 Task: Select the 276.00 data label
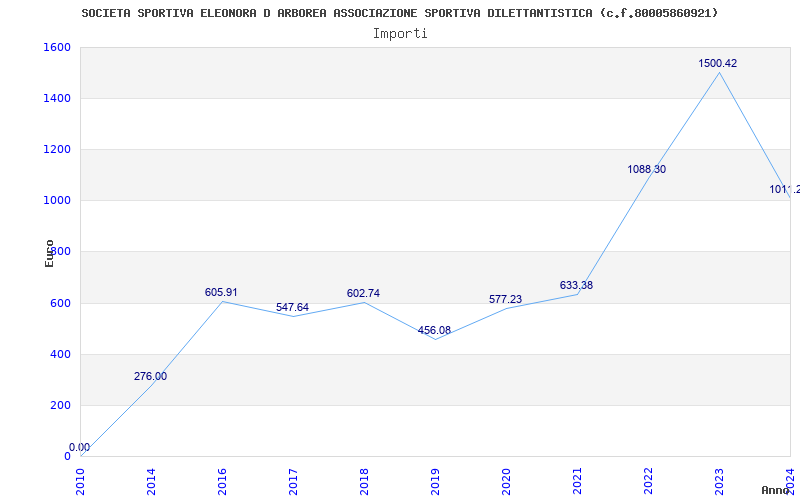click(150, 377)
